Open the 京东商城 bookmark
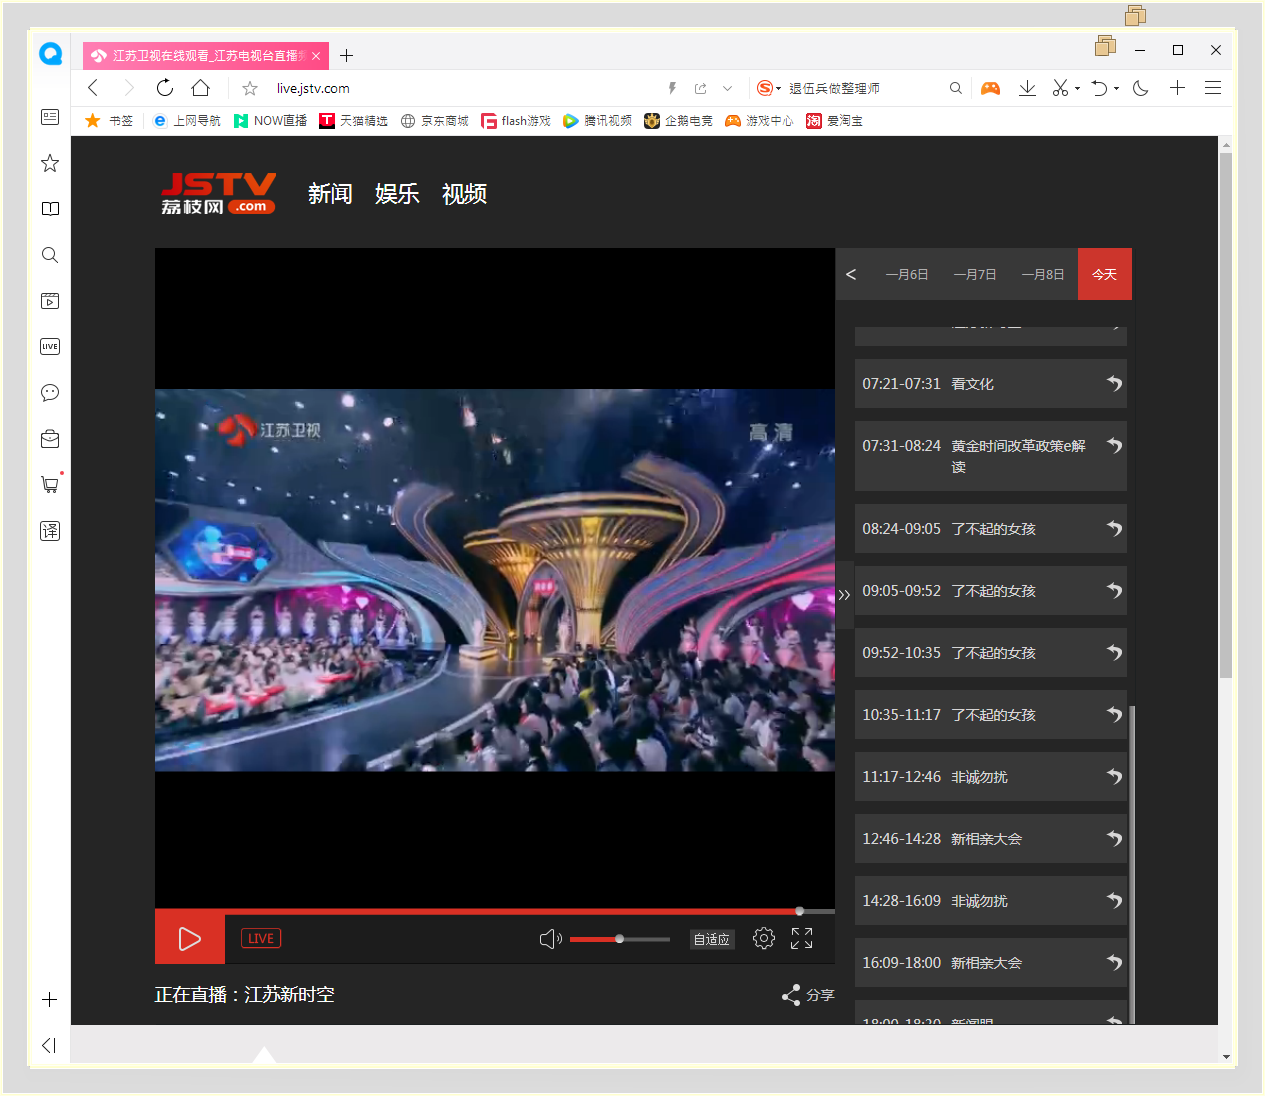 pyautogui.click(x=435, y=121)
